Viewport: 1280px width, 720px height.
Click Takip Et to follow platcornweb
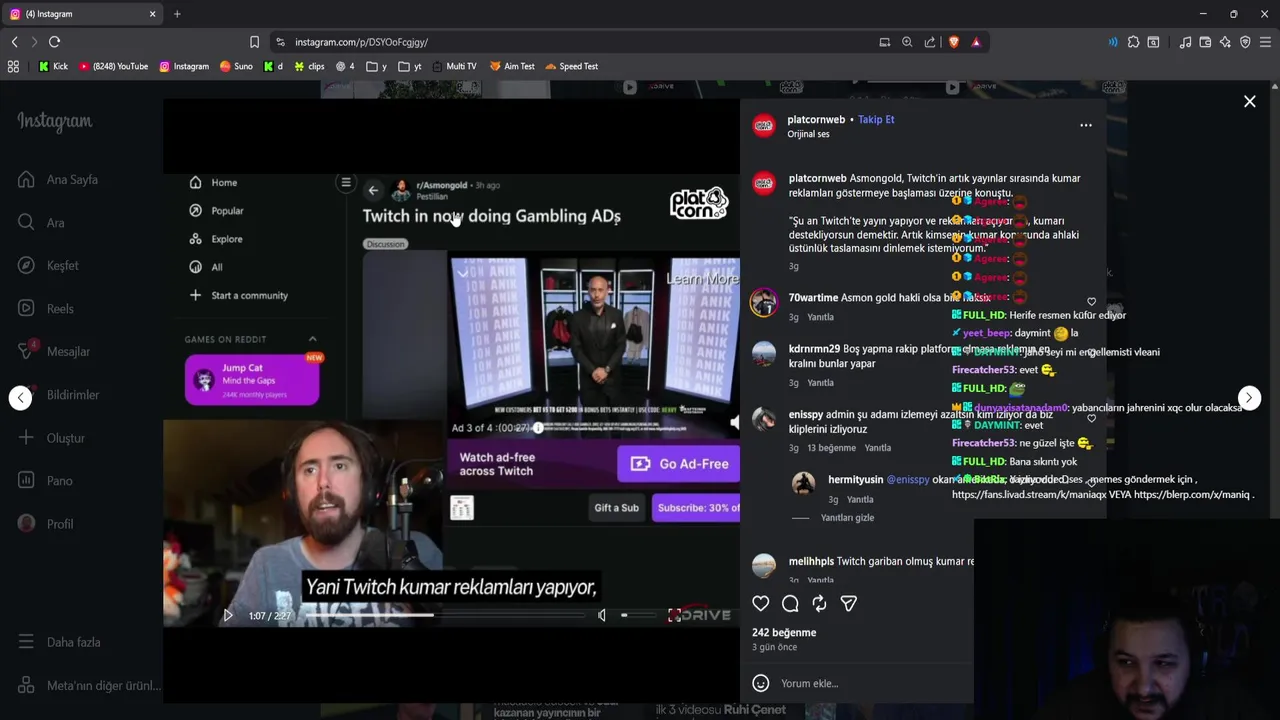tap(876, 119)
